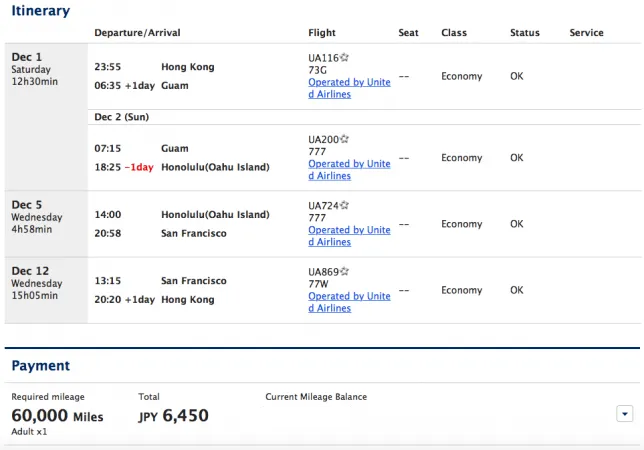Click the Dec 1 Saturday date cell
This screenshot has width=644, height=450.
click(x=46, y=117)
